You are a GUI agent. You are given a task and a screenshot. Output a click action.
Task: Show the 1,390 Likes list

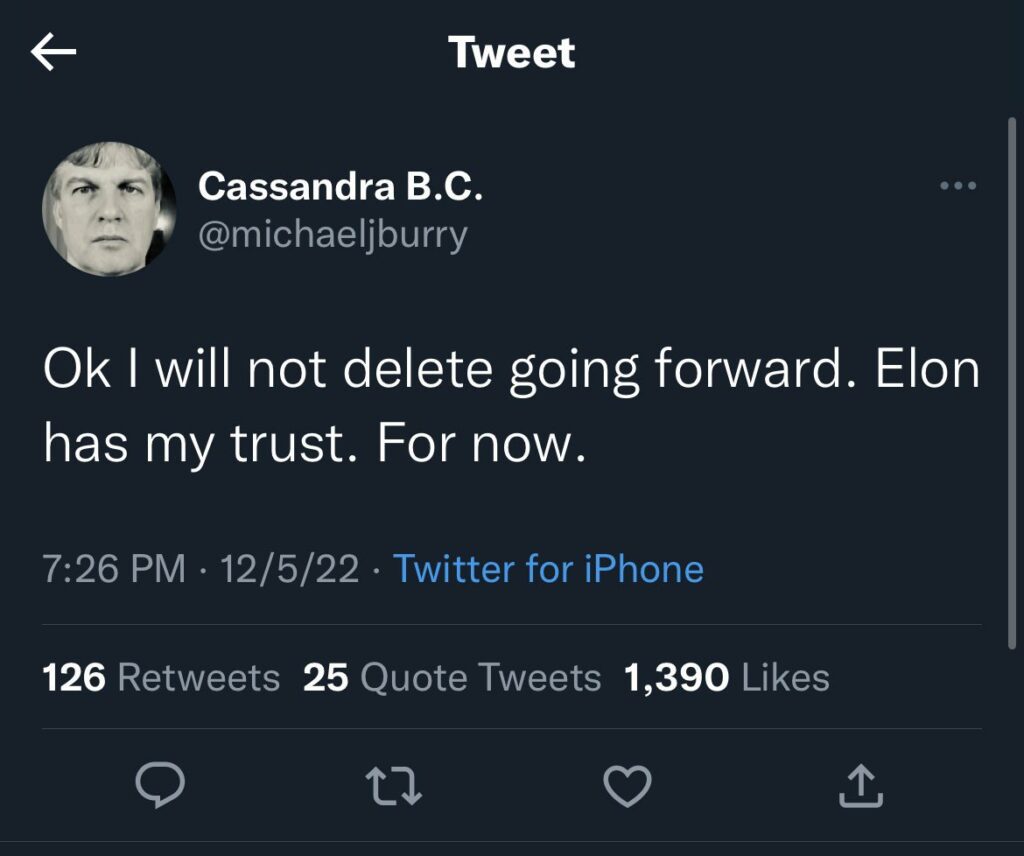(726, 678)
